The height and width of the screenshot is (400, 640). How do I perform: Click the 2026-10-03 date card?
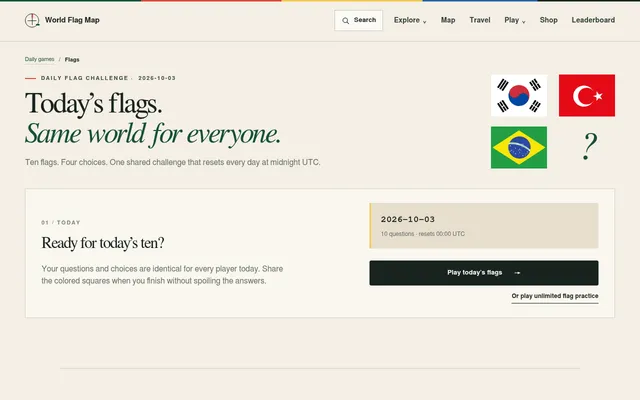pyautogui.click(x=484, y=226)
